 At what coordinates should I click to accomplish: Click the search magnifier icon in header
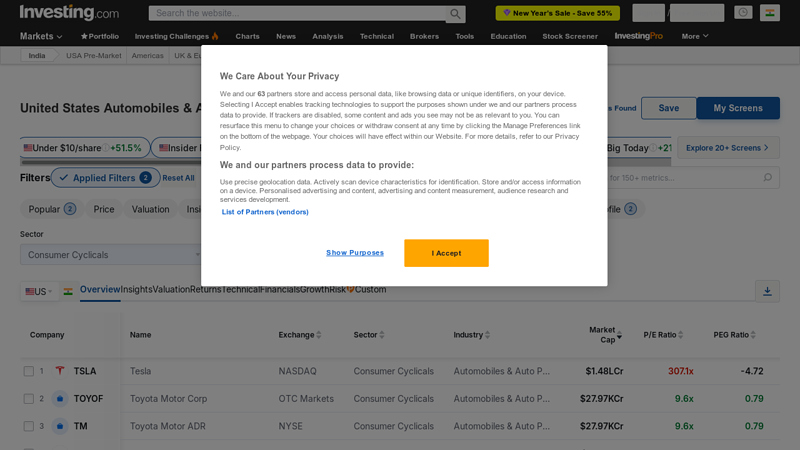tap(456, 14)
